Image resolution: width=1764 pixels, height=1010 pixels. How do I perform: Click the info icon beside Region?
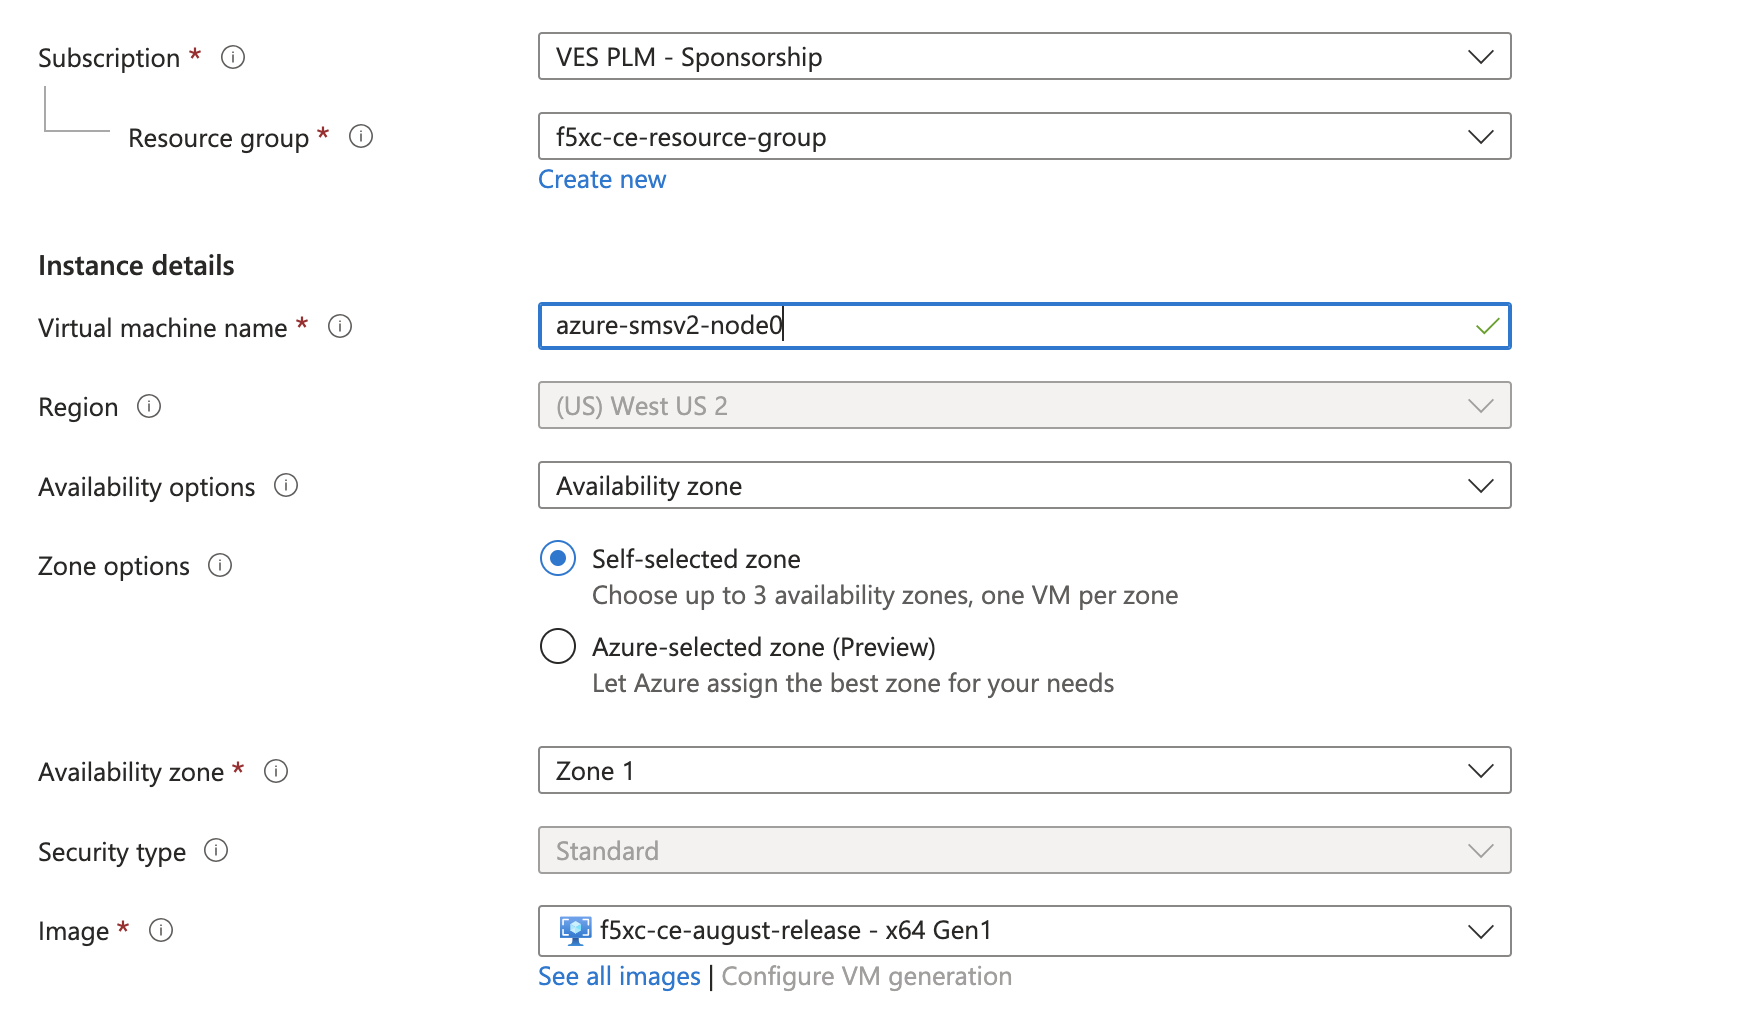coord(148,406)
